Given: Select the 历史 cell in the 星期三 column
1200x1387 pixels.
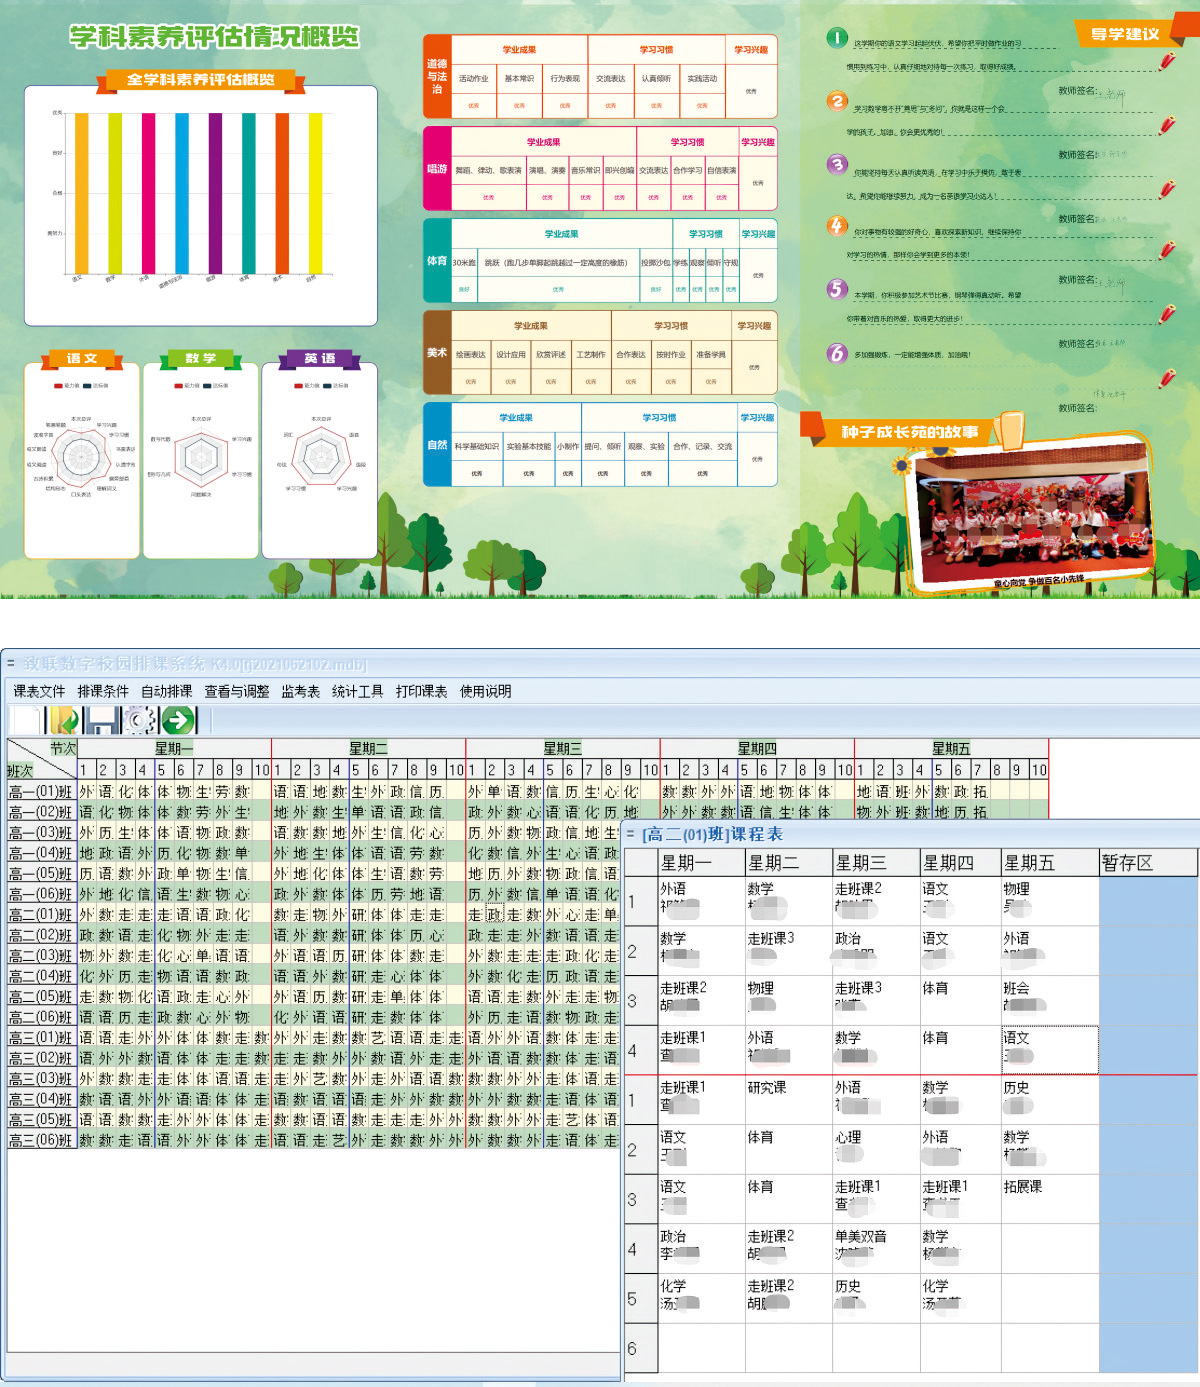Looking at the screenshot, I should (875, 1297).
